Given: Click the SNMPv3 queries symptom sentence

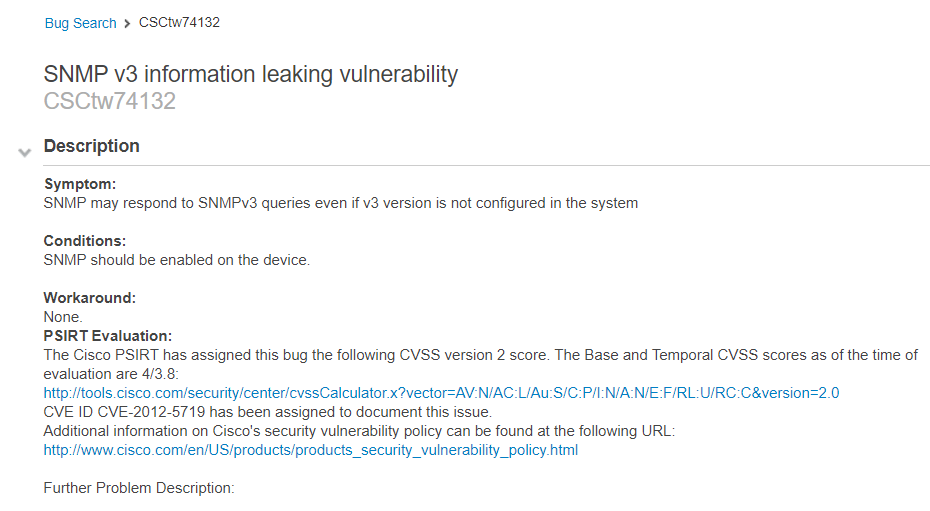Looking at the screenshot, I should pos(340,203).
